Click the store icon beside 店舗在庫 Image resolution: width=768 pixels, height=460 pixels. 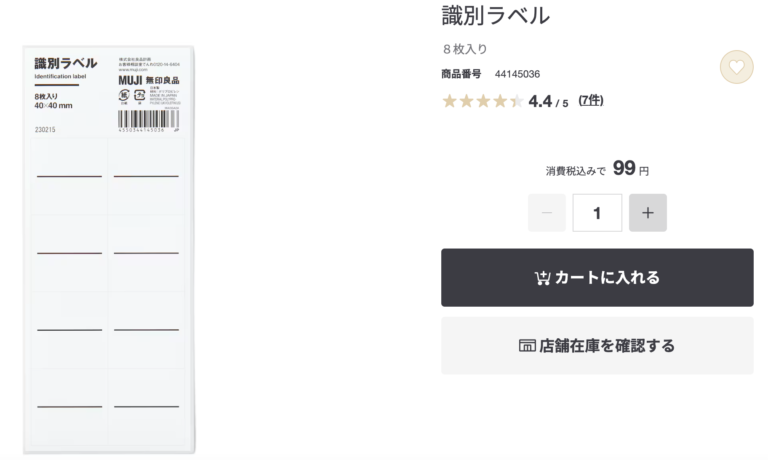coord(527,346)
